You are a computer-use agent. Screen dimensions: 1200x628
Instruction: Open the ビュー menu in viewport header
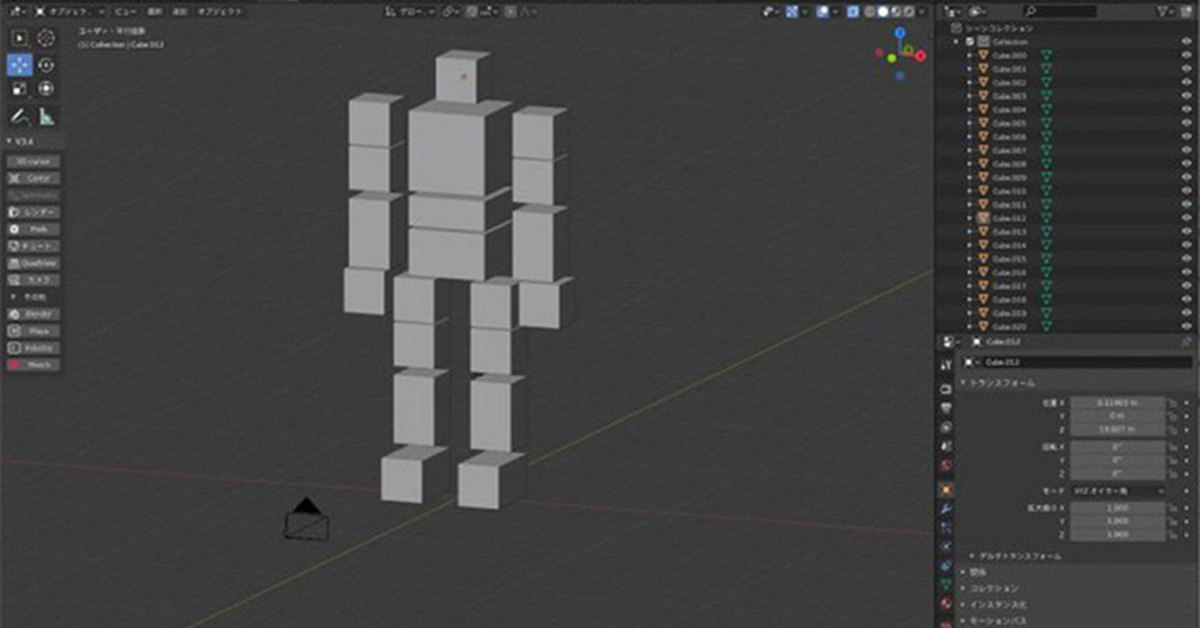(x=125, y=11)
